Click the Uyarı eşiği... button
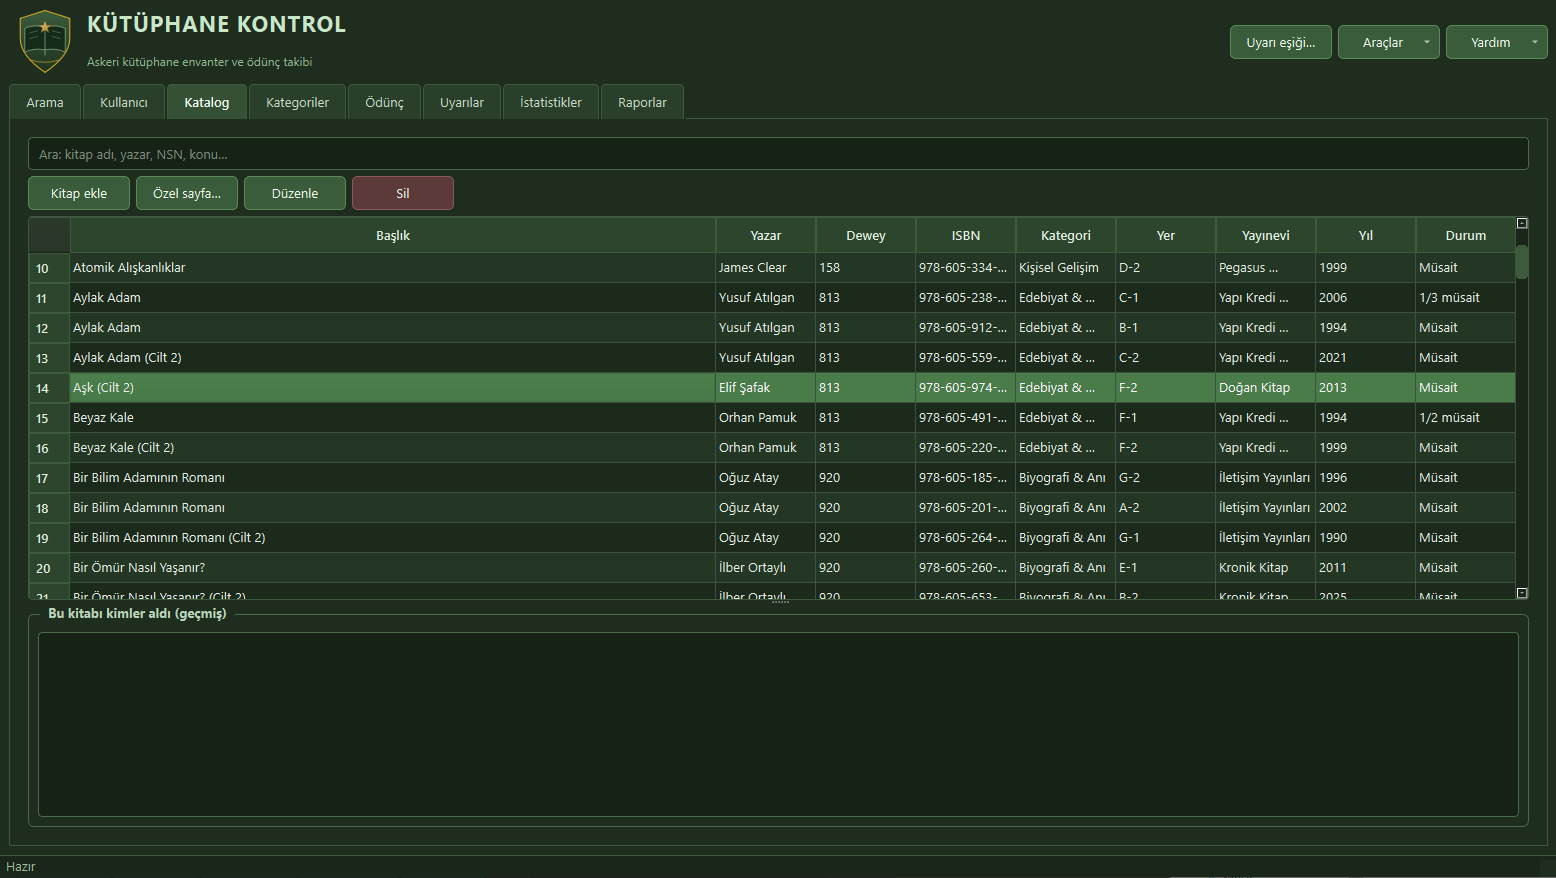This screenshot has width=1556, height=878. 1280,42
